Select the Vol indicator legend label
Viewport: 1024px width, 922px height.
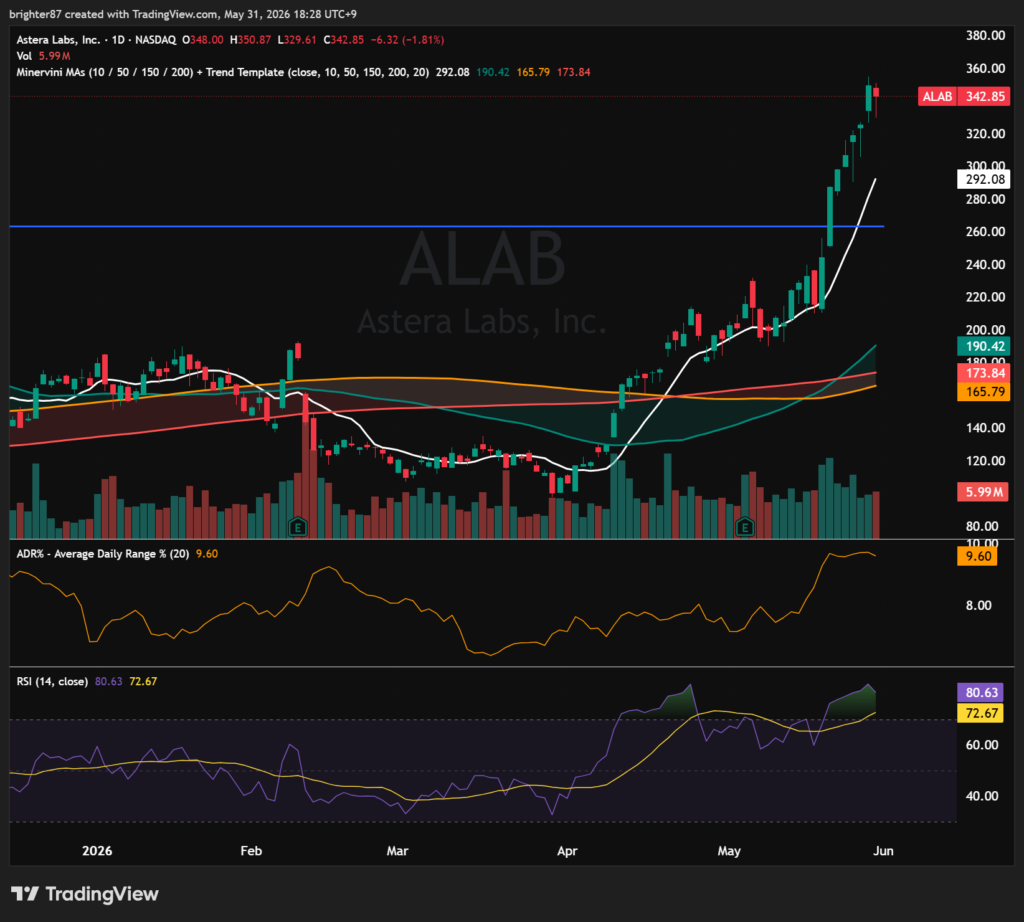point(24,56)
